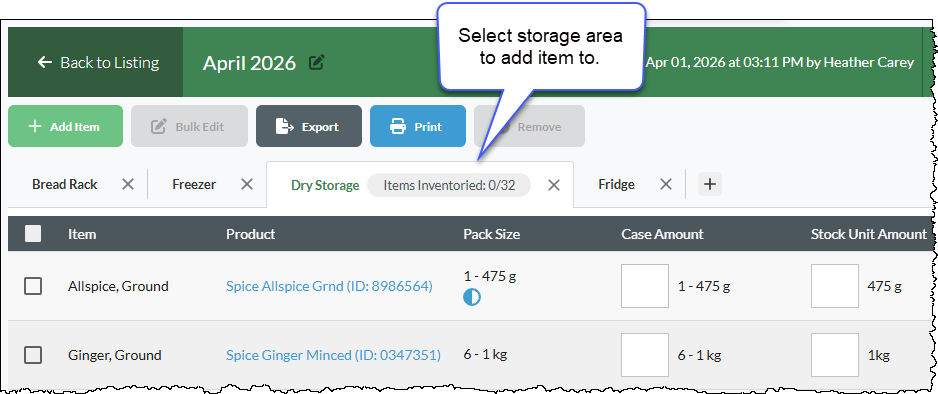The height and width of the screenshot is (394, 938).
Task: Click Ginger, Ground item name
Action: (114, 355)
